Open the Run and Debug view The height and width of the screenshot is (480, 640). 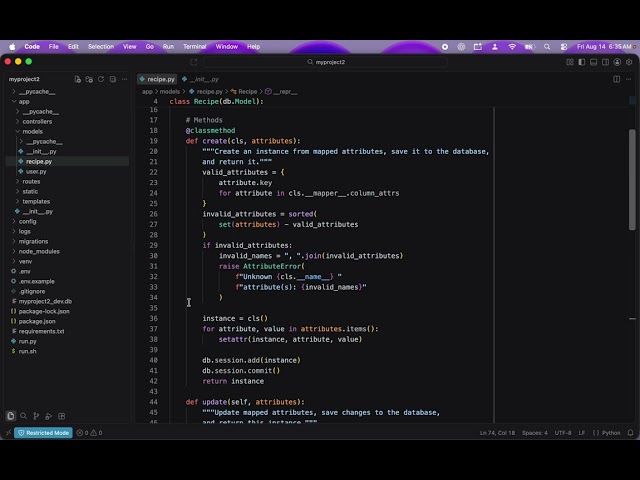pos(49,416)
